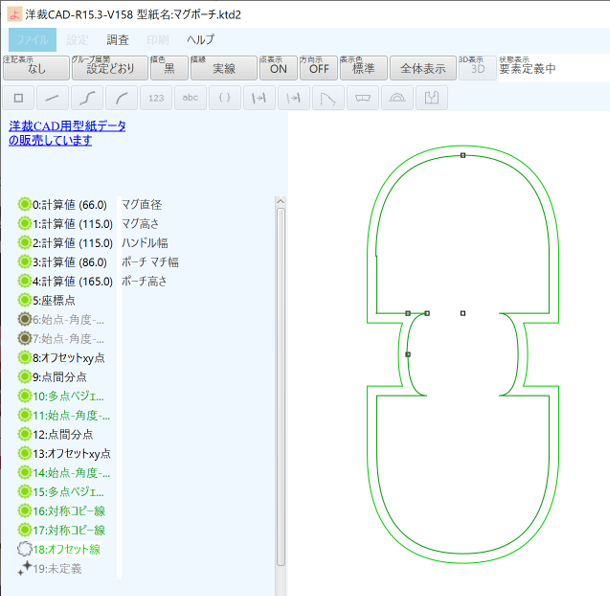610x596 pixels.
Task: Select the rectangle tool icon
Action: (x=18, y=98)
